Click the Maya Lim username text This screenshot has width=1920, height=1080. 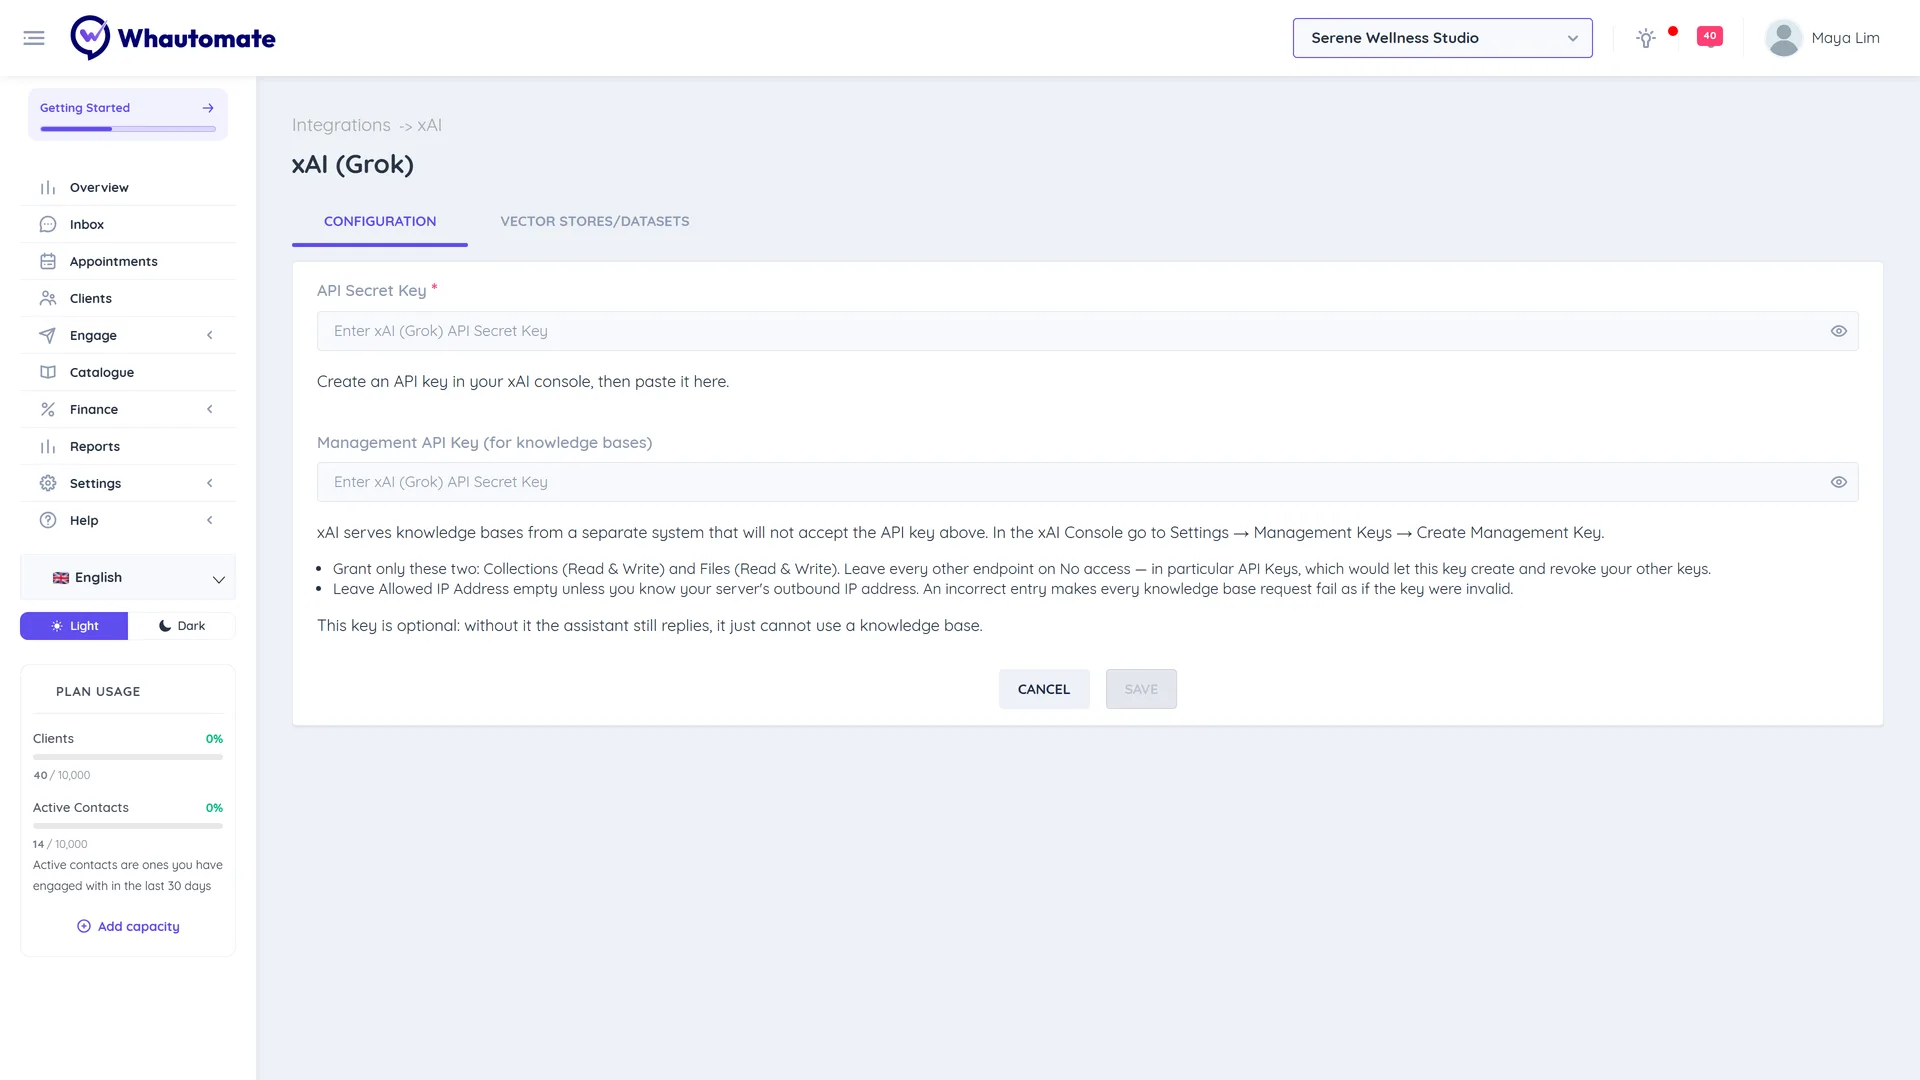click(1845, 38)
